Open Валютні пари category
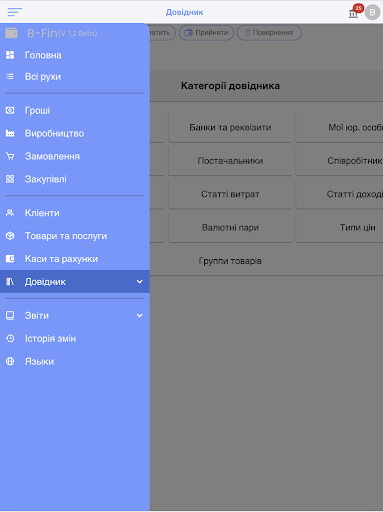The width and height of the screenshot is (383, 512). (x=230, y=227)
